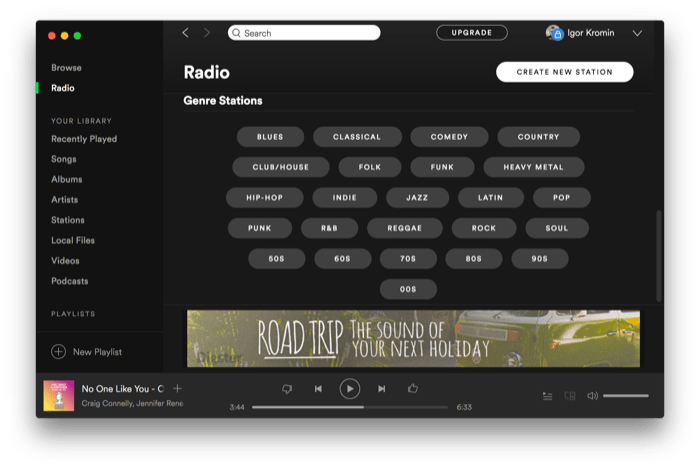Viewport: 700px width, 469px height.
Task: Open Artists in Your Library
Action: pyautogui.click(x=64, y=199)
